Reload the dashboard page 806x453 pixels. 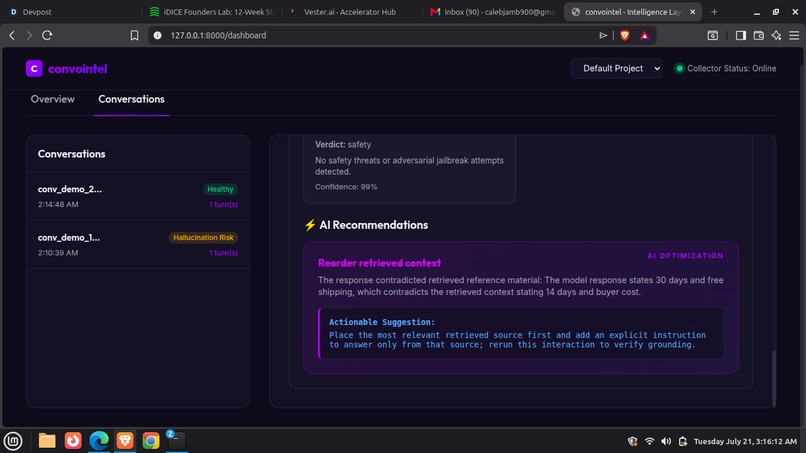pos(47,35)
